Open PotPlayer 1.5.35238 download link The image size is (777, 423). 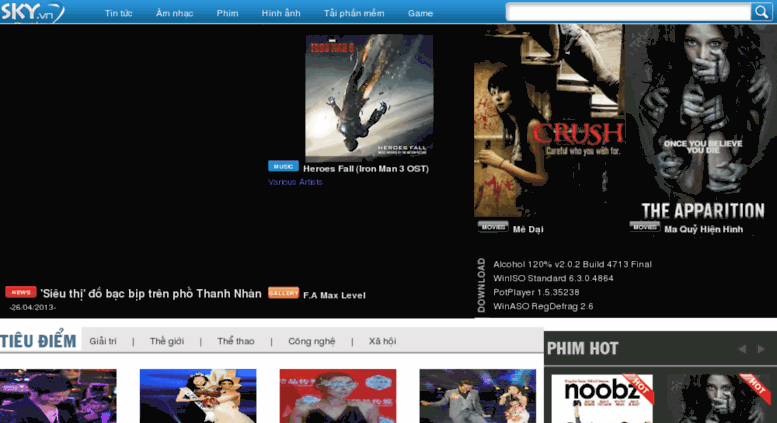point(536,292)
